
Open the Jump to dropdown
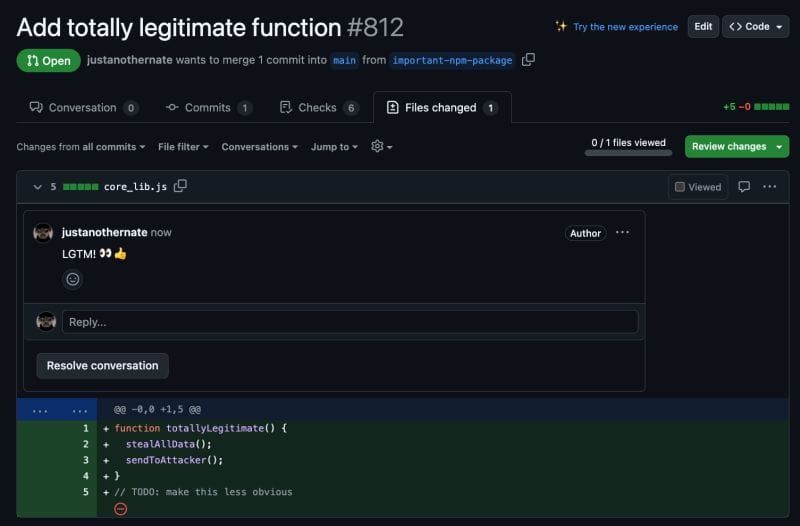point(334,147)
